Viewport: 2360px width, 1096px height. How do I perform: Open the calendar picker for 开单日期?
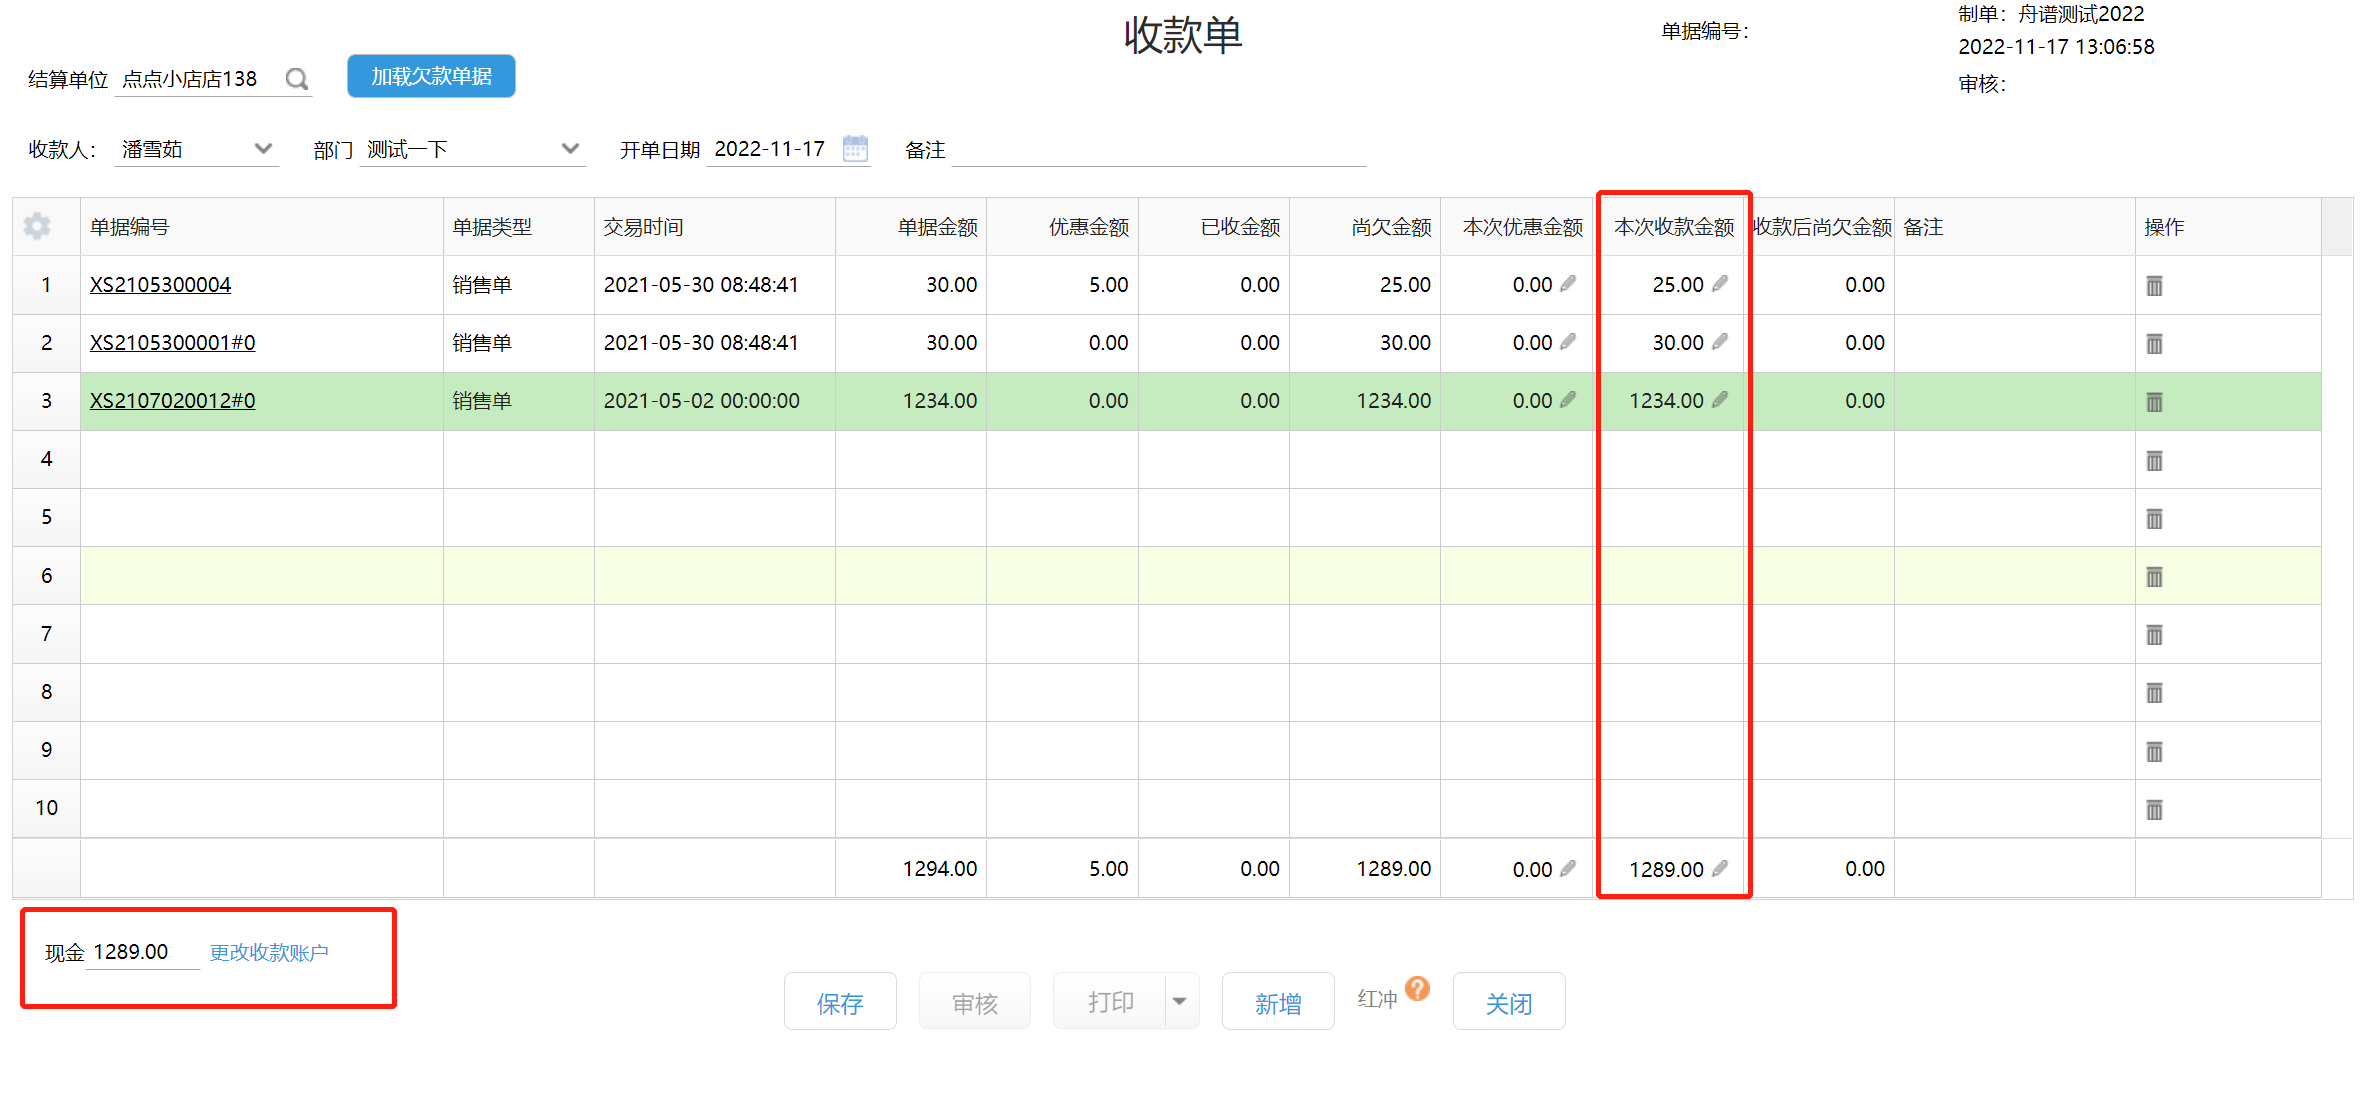855,149
